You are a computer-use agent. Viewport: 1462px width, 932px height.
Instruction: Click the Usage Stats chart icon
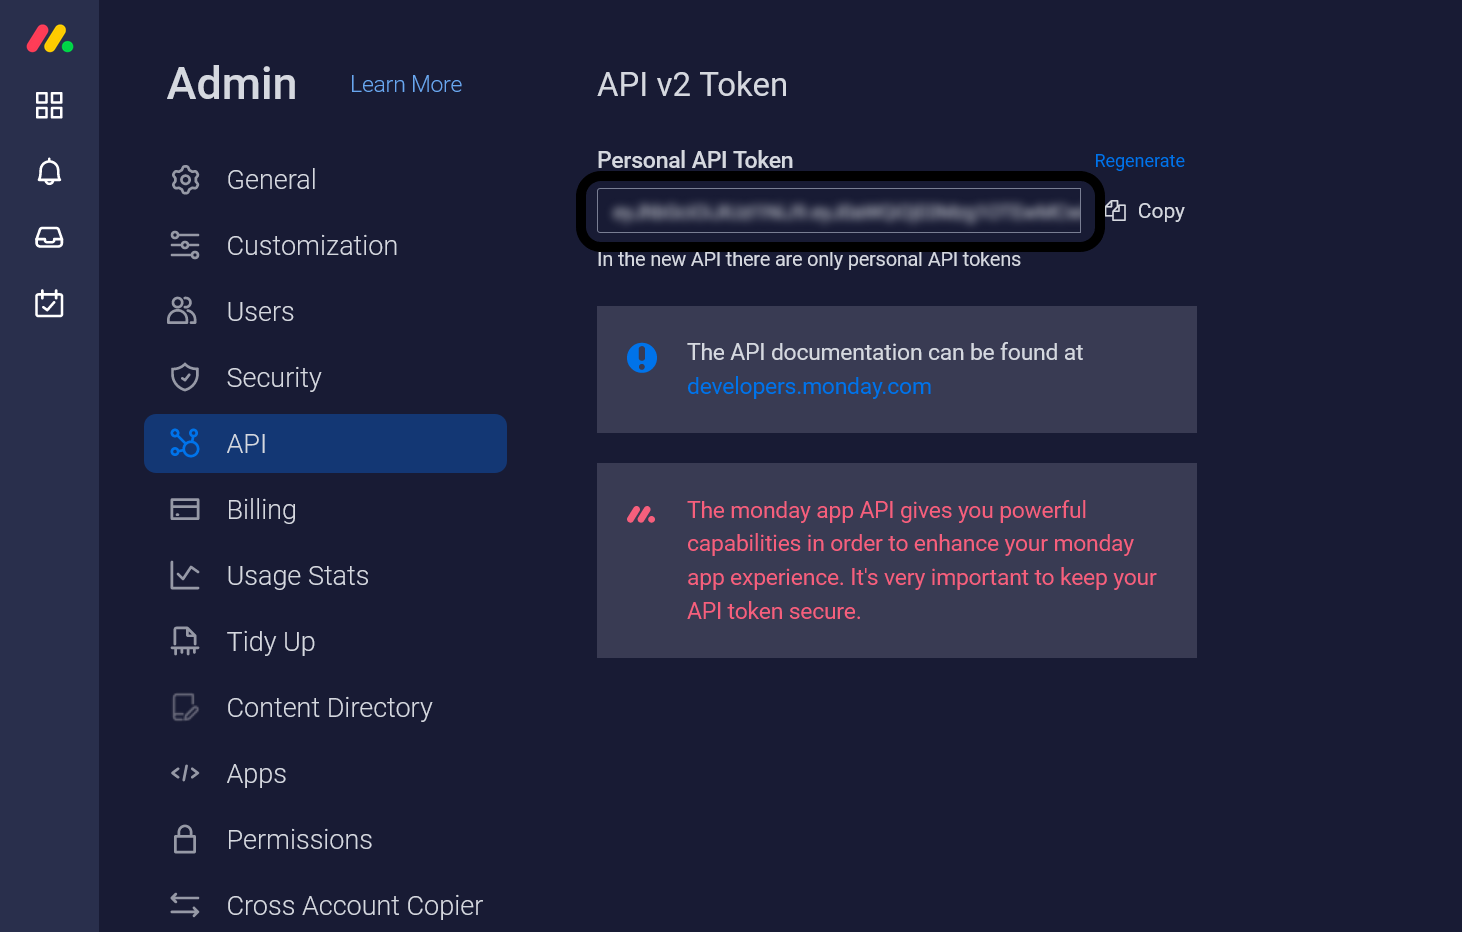pos(185,575)
